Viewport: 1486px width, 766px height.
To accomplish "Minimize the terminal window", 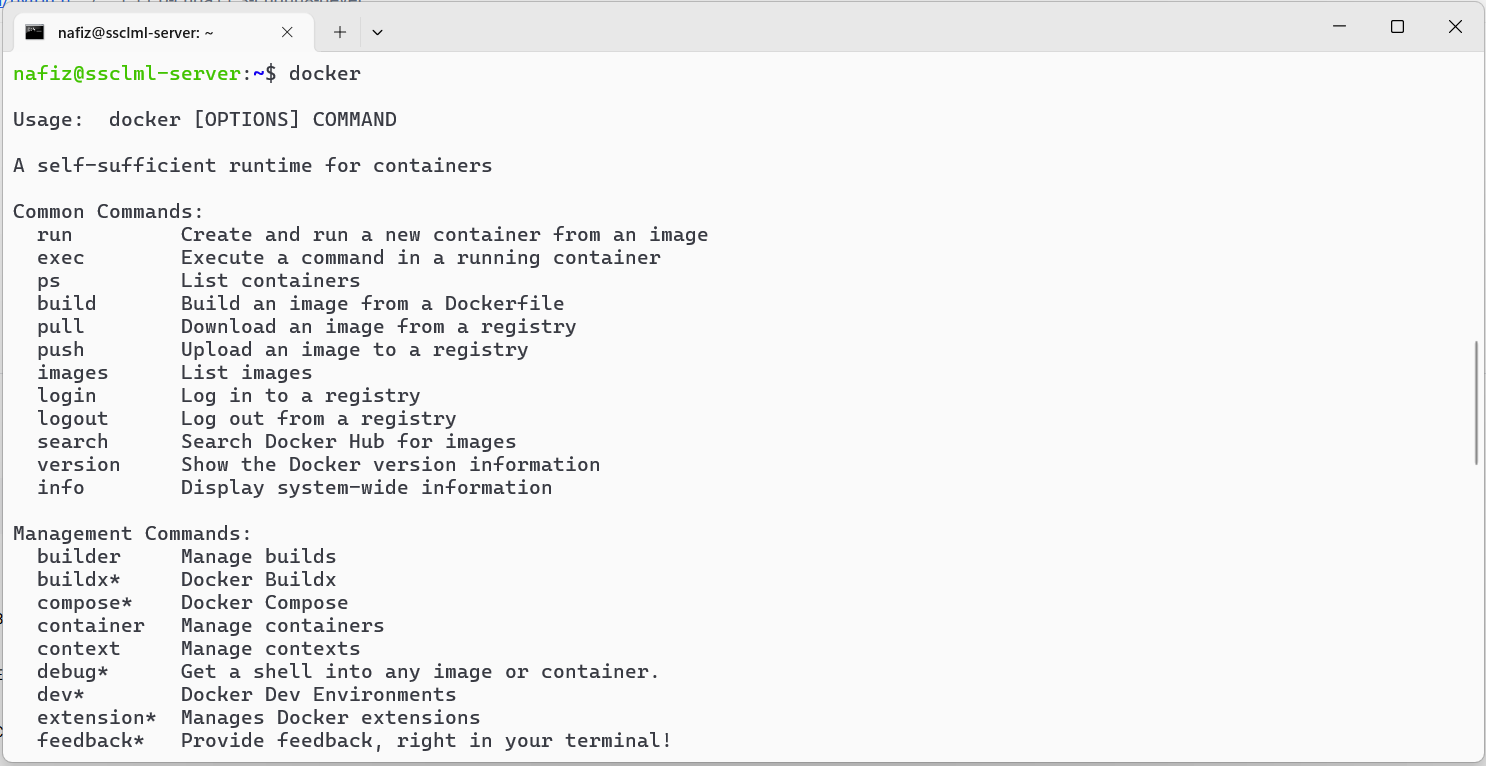I will (x=1340, y=27).
